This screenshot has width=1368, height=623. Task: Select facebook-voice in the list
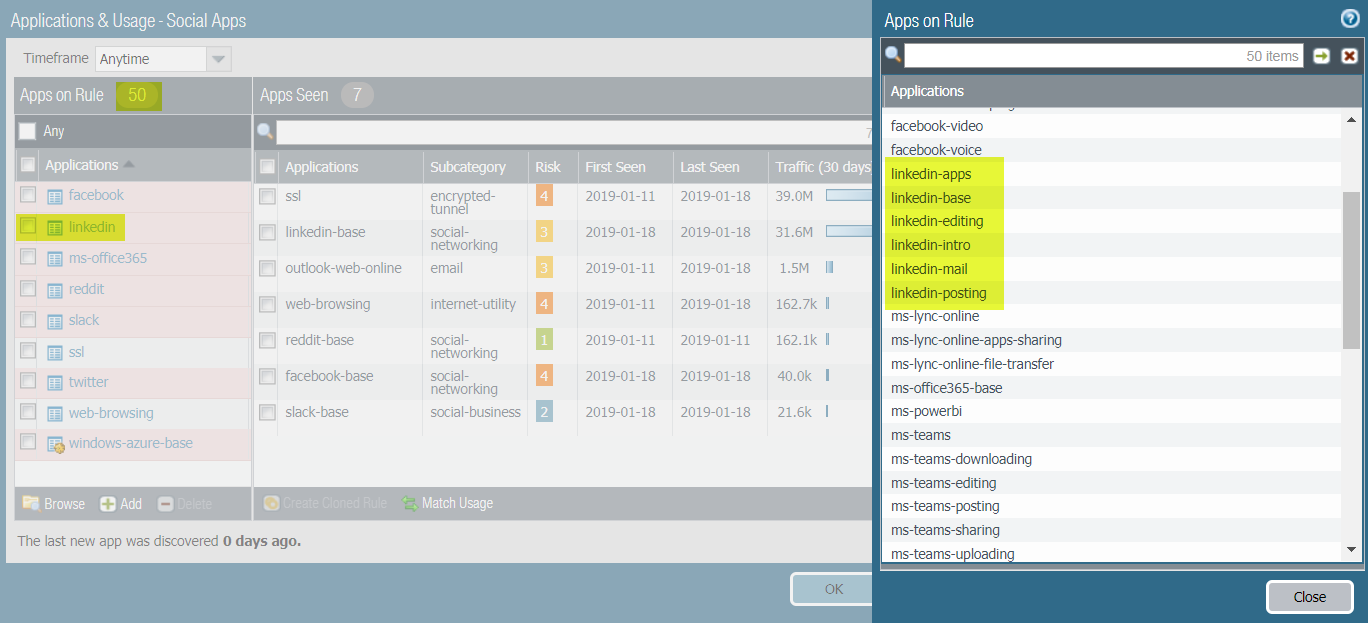[936, 150]
